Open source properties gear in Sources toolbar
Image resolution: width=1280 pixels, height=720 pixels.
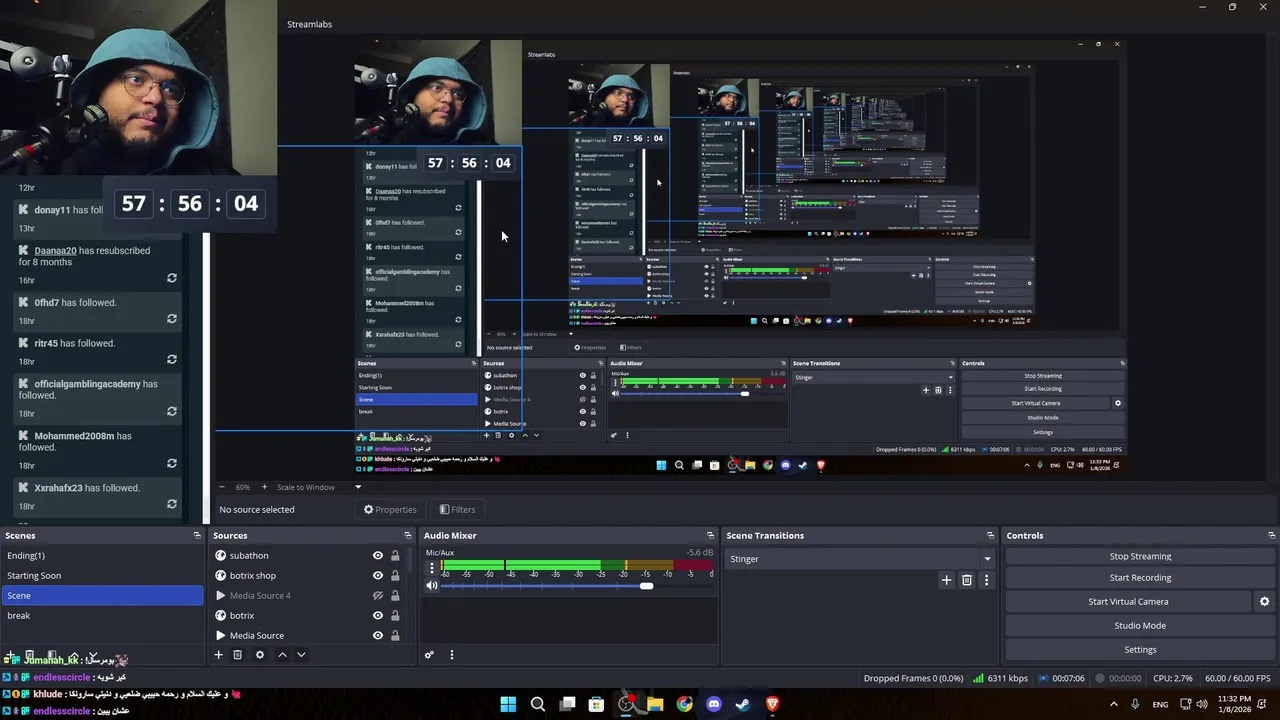[x=260, y=655]
